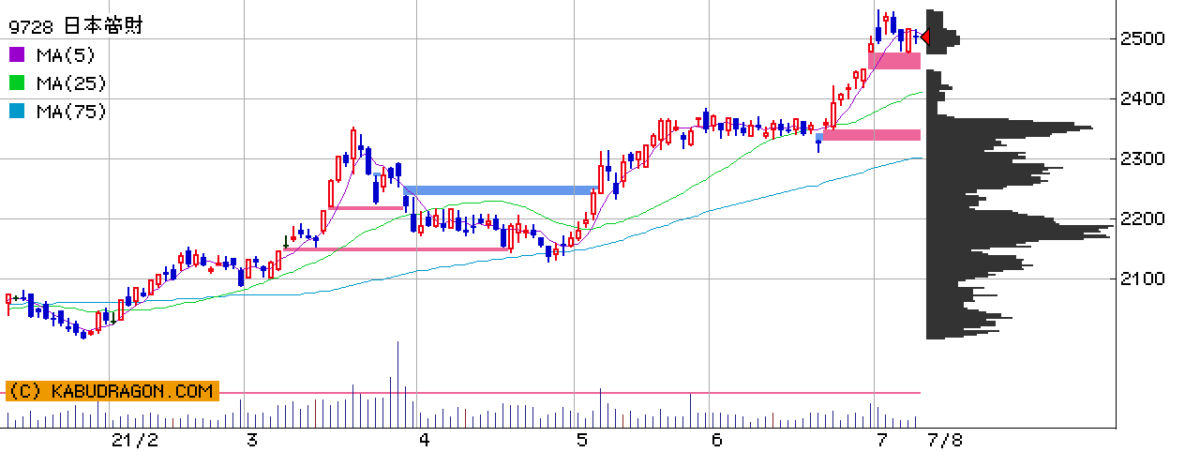Click the blue MA(75) legend swatch
This screenshot has width=1200, height=452.
coord(17,111)
